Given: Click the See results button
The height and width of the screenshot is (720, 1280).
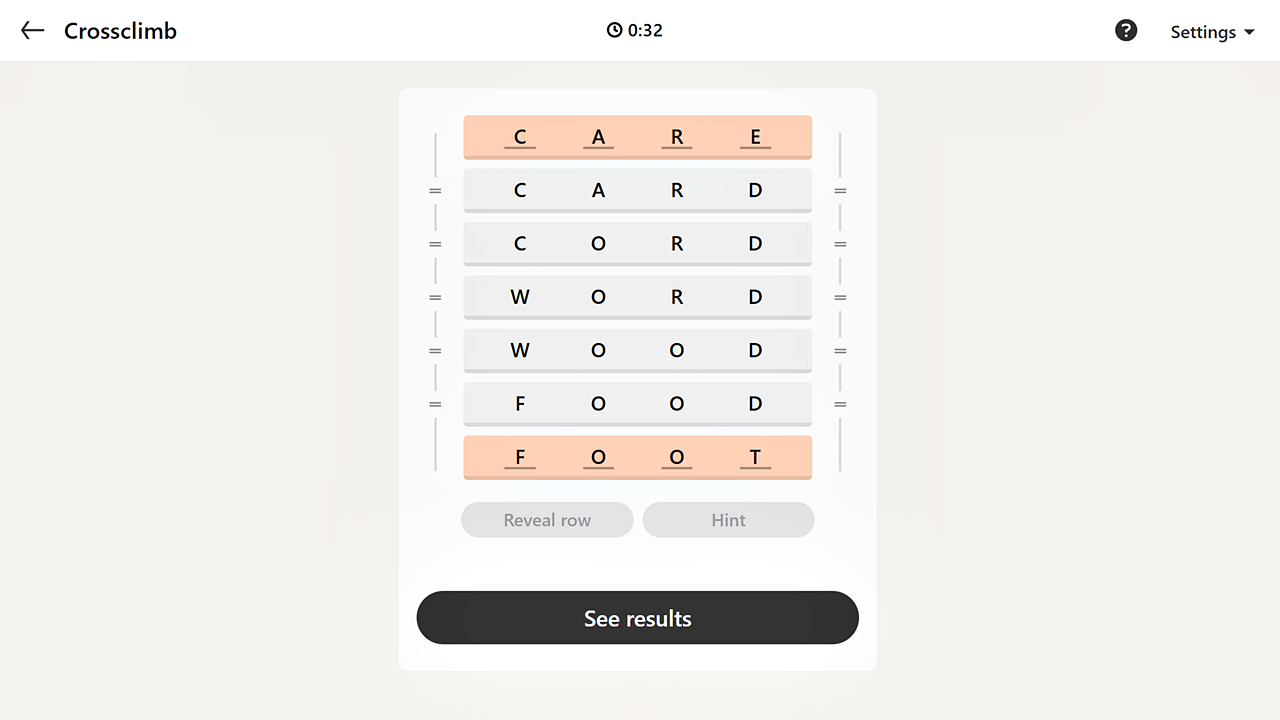Looking at the screenshot, I should (x=637, y=618).
